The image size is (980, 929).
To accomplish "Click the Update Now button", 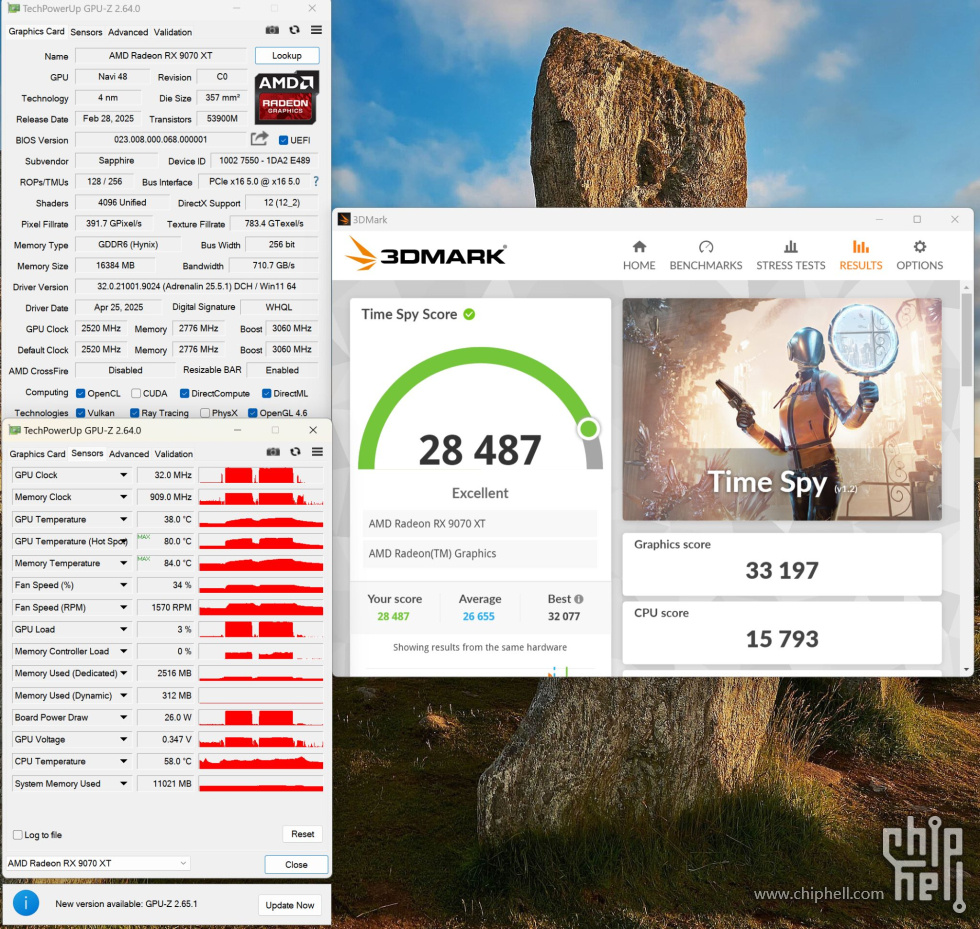I will (290, 905).
